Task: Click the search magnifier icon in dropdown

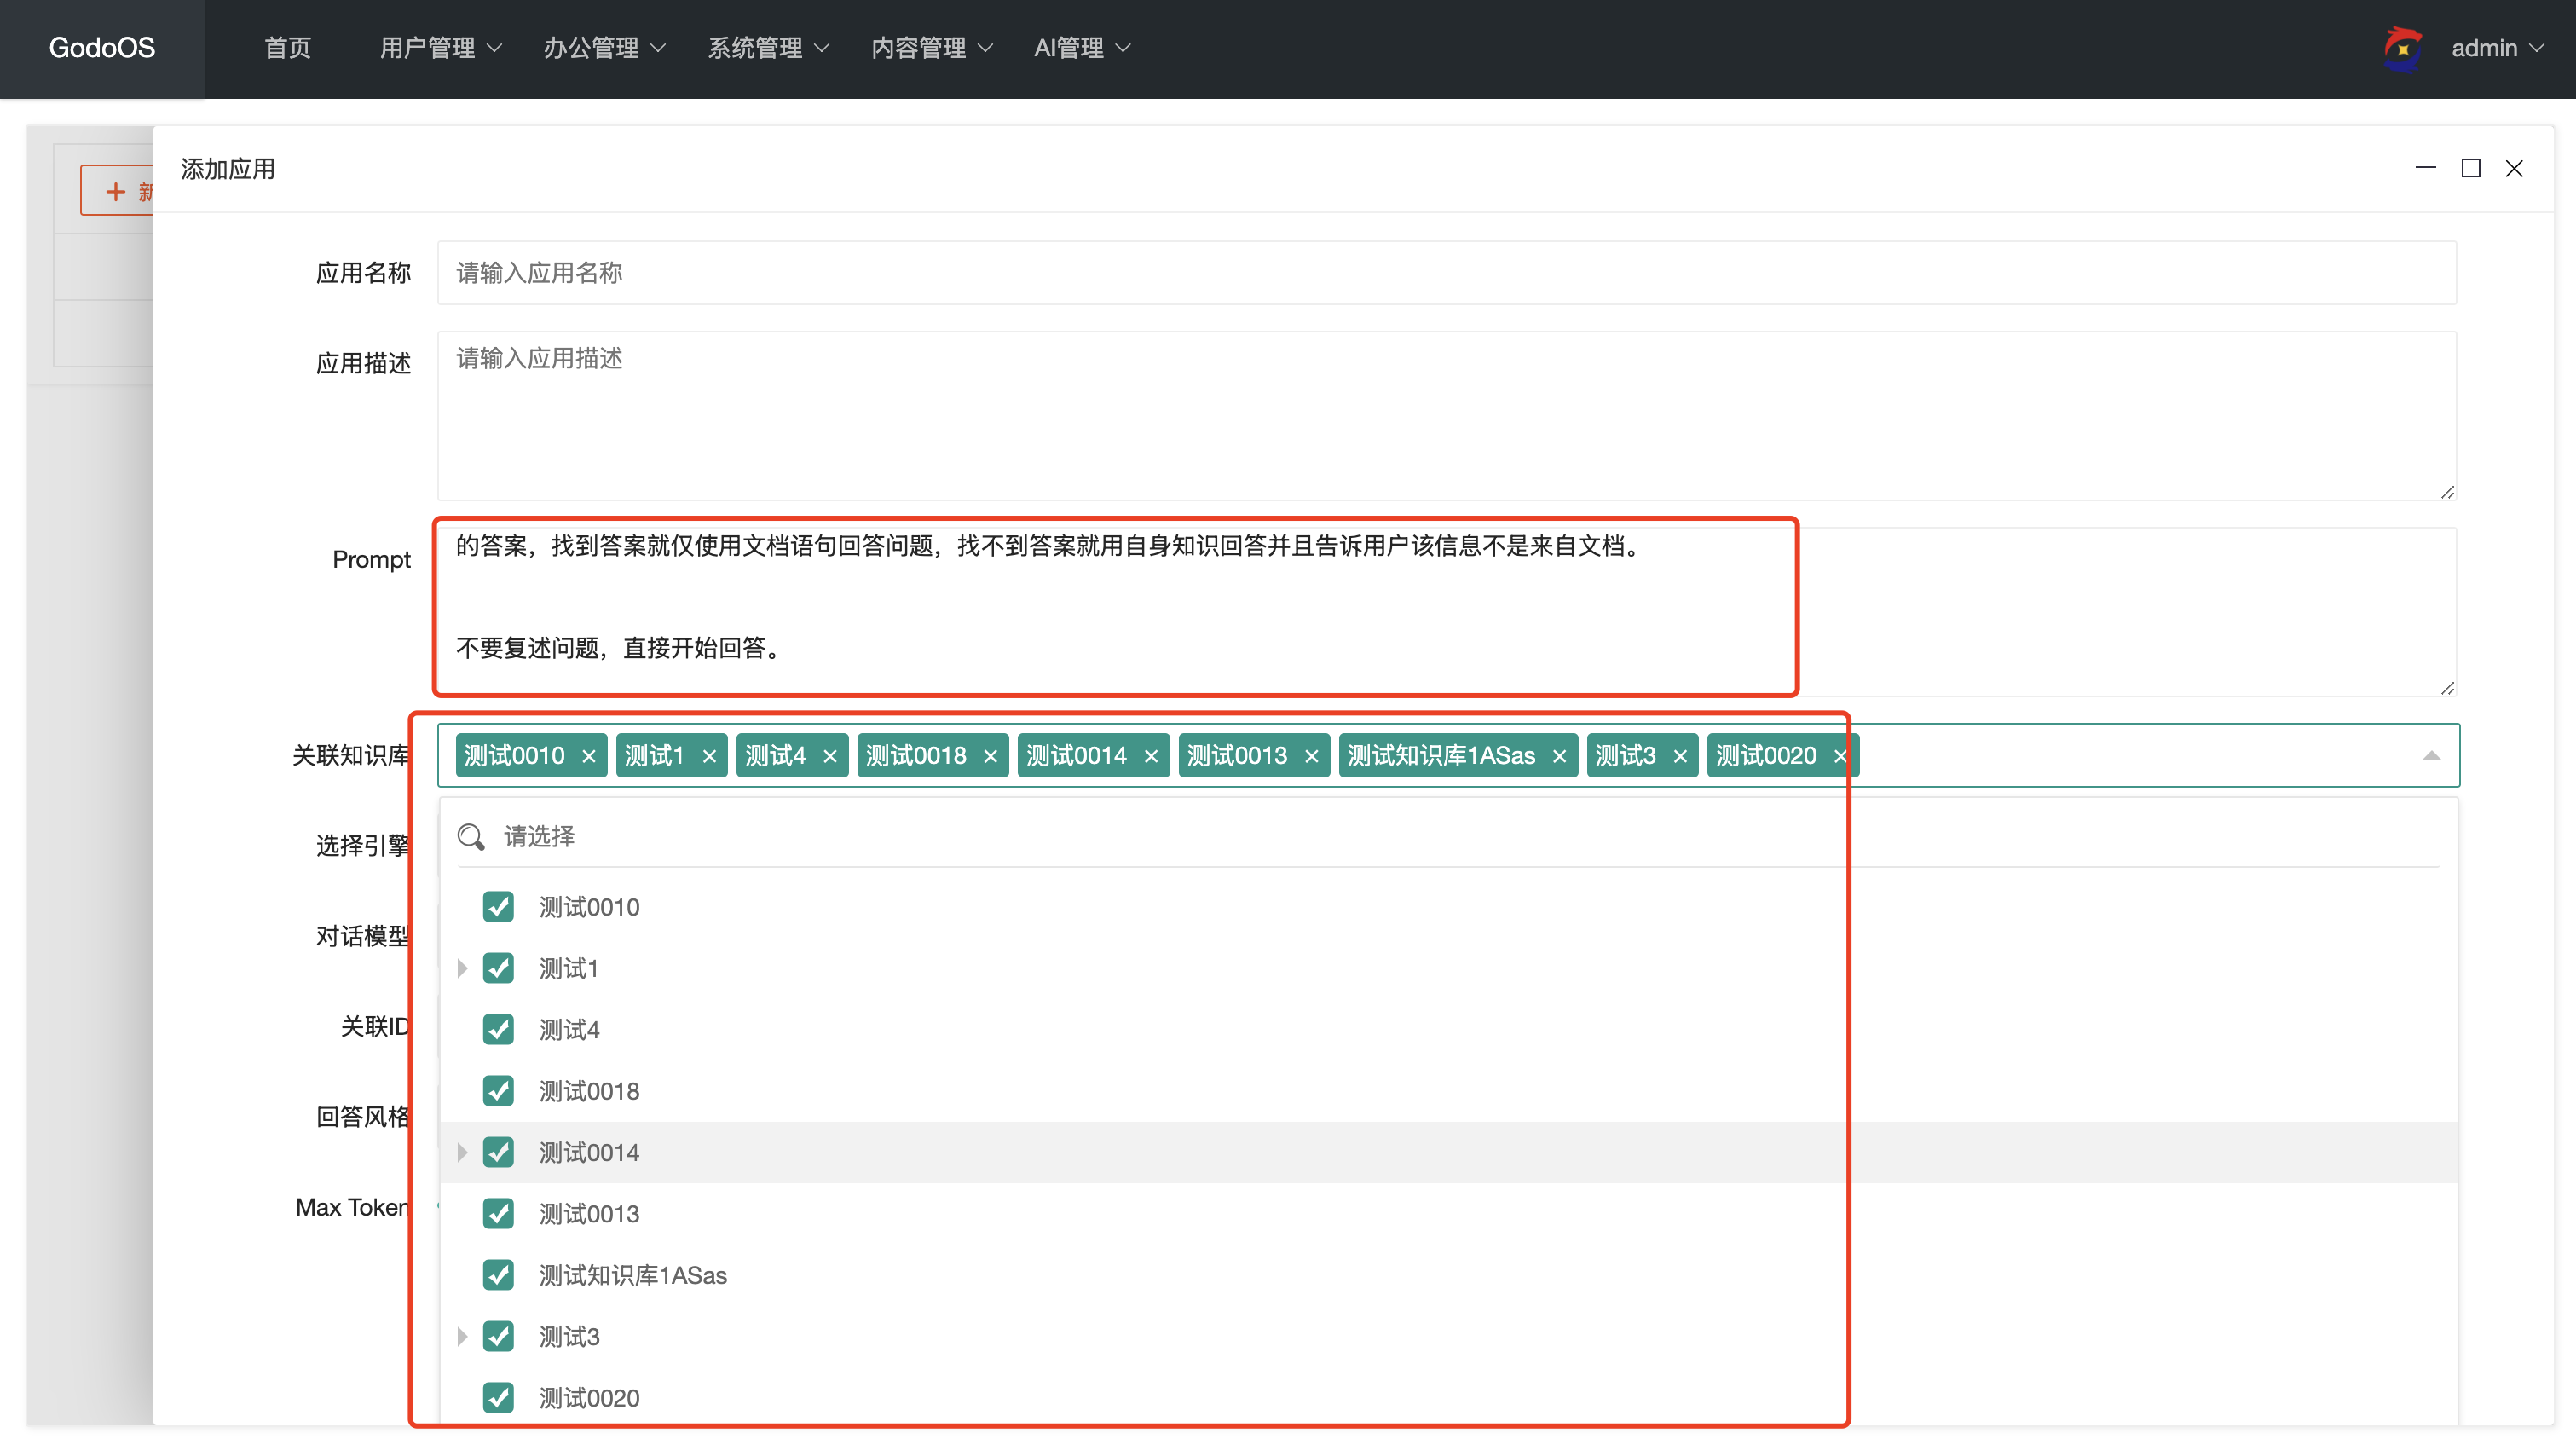Action: [x=471, y=836]
